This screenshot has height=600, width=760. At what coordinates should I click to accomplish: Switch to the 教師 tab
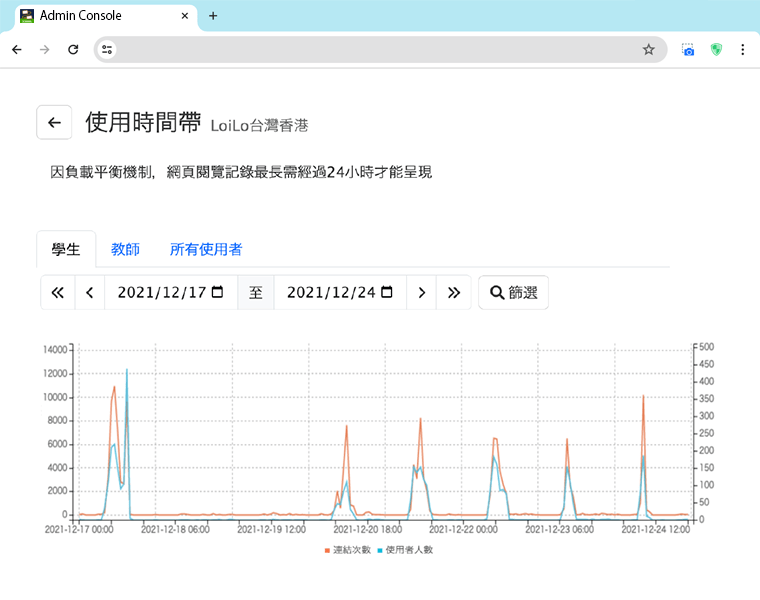125,249
